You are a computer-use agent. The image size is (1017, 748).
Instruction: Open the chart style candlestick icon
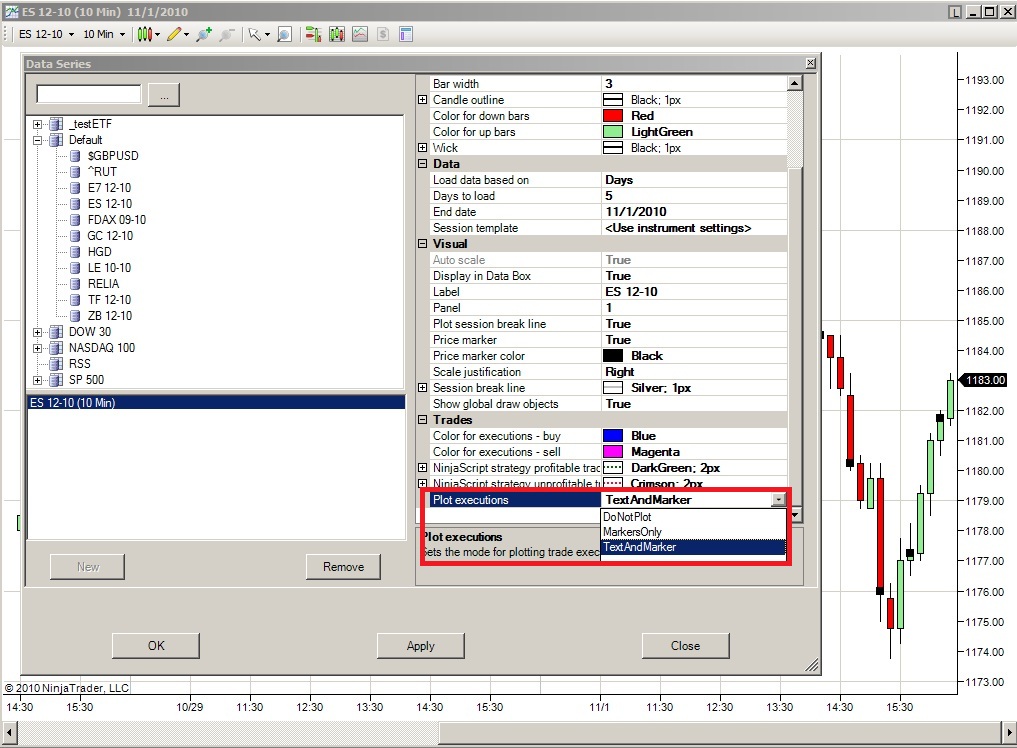point(145,34)
